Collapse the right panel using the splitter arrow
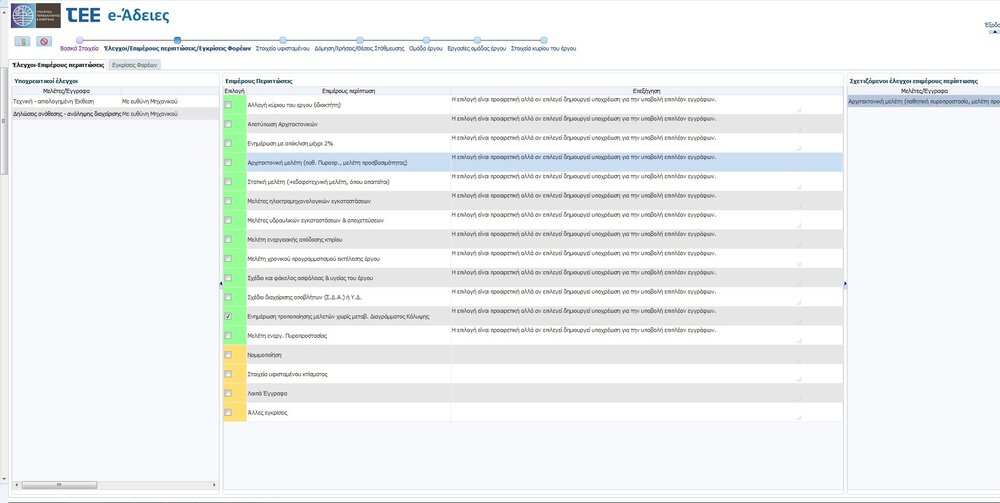 pos(844,284)
